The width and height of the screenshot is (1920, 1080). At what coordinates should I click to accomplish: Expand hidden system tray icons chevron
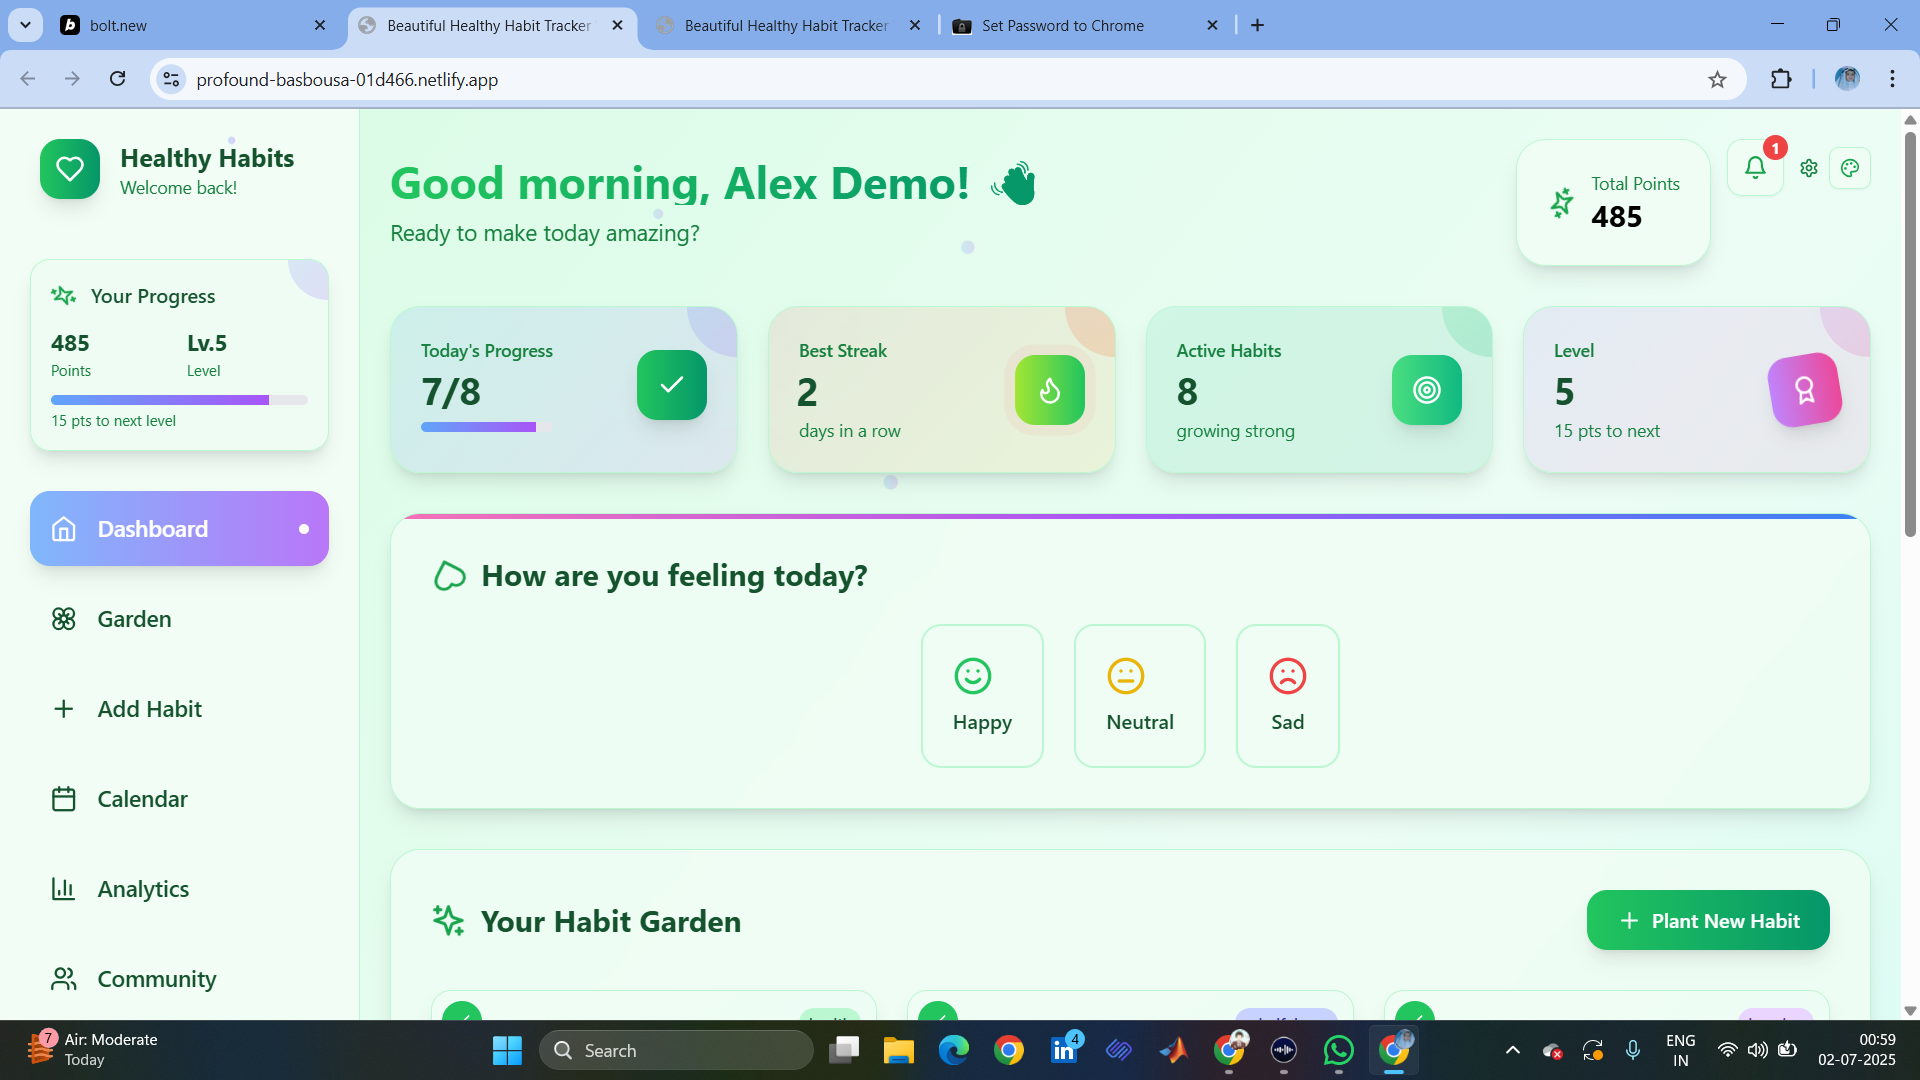click(x=1512, y=1050)
